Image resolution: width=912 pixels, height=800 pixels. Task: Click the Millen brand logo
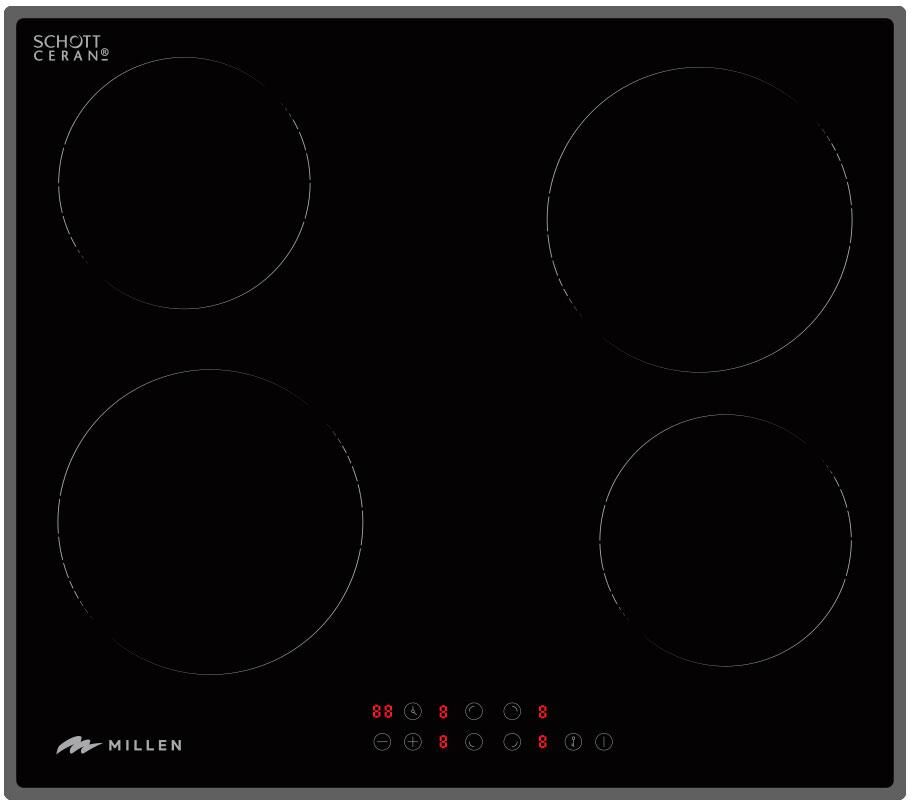point(119,745)
